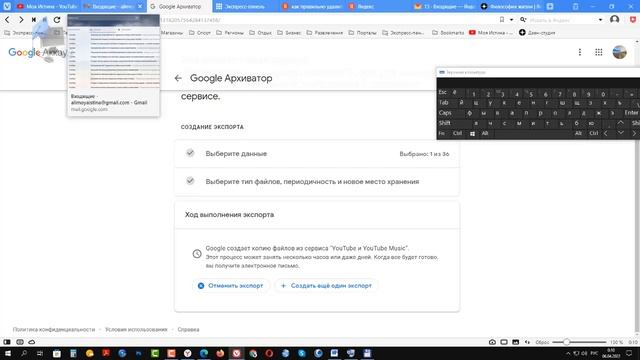The height and width of the screenshot is (360, 640).
Task: Open the Google apps grid
Action: tap(598, 52)
